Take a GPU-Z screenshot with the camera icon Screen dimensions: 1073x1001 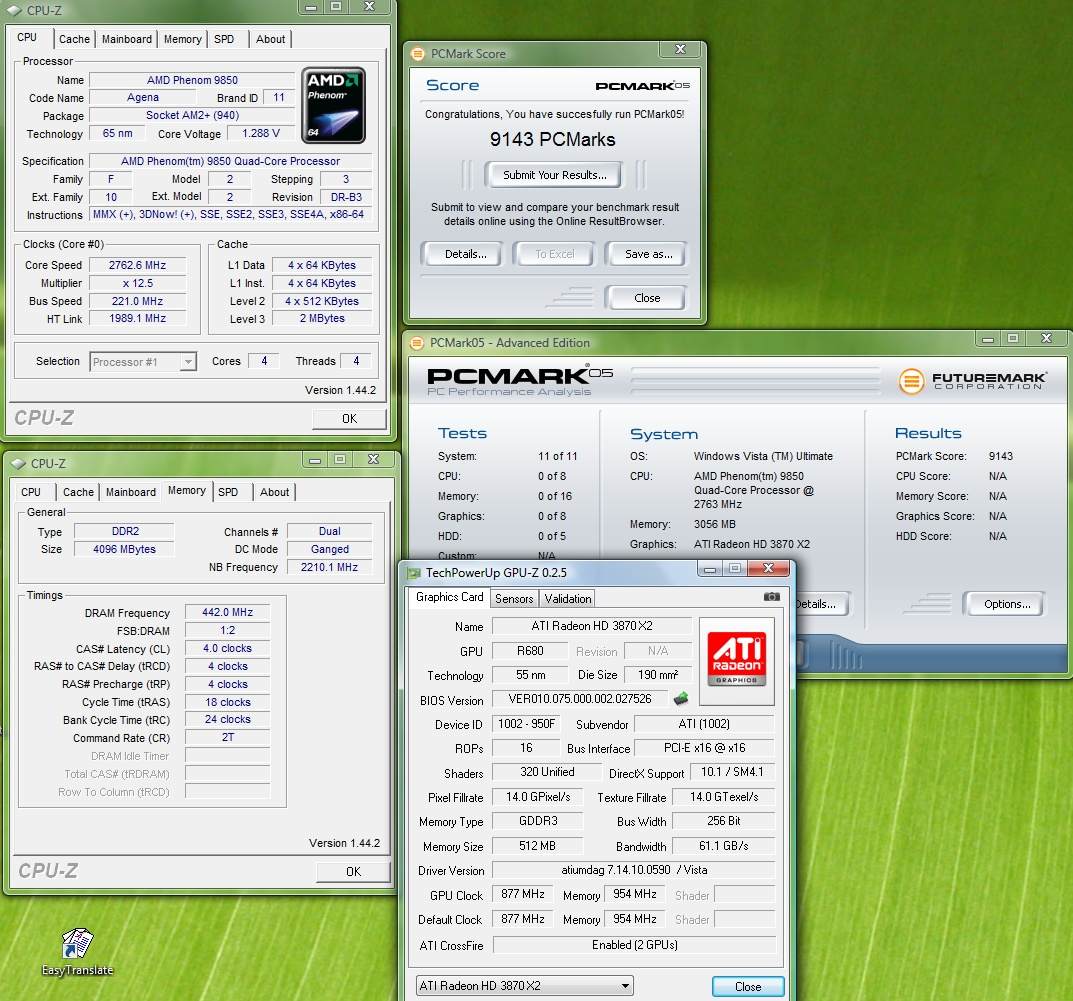[771, 597]
